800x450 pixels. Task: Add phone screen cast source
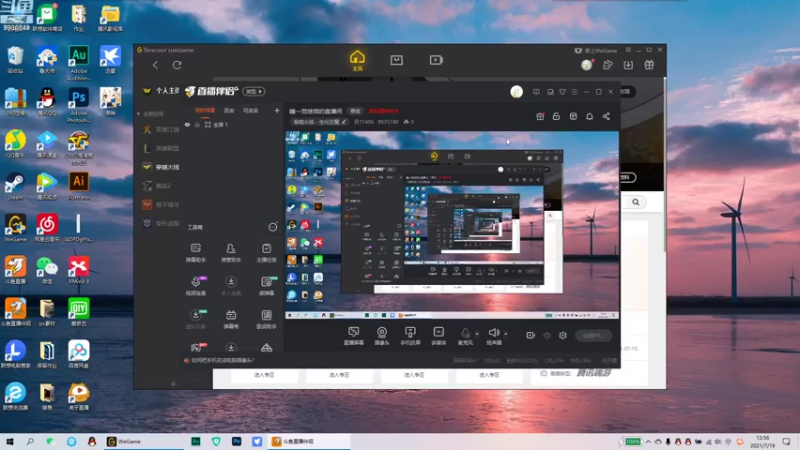tap(410, 336)
